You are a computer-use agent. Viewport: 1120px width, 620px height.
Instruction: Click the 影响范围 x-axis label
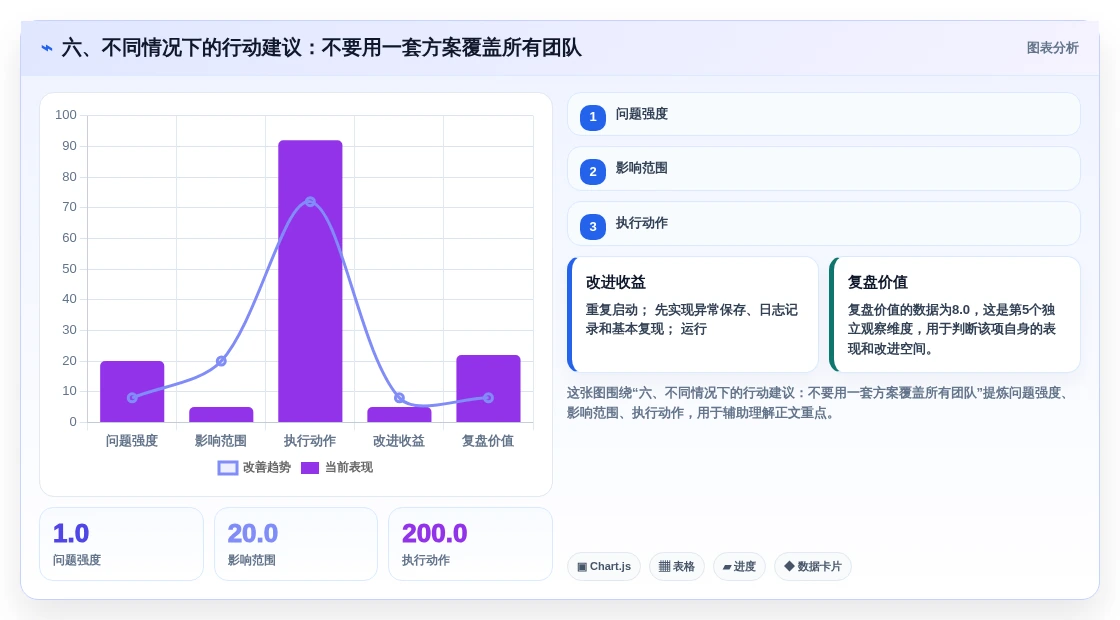[221, 441]
